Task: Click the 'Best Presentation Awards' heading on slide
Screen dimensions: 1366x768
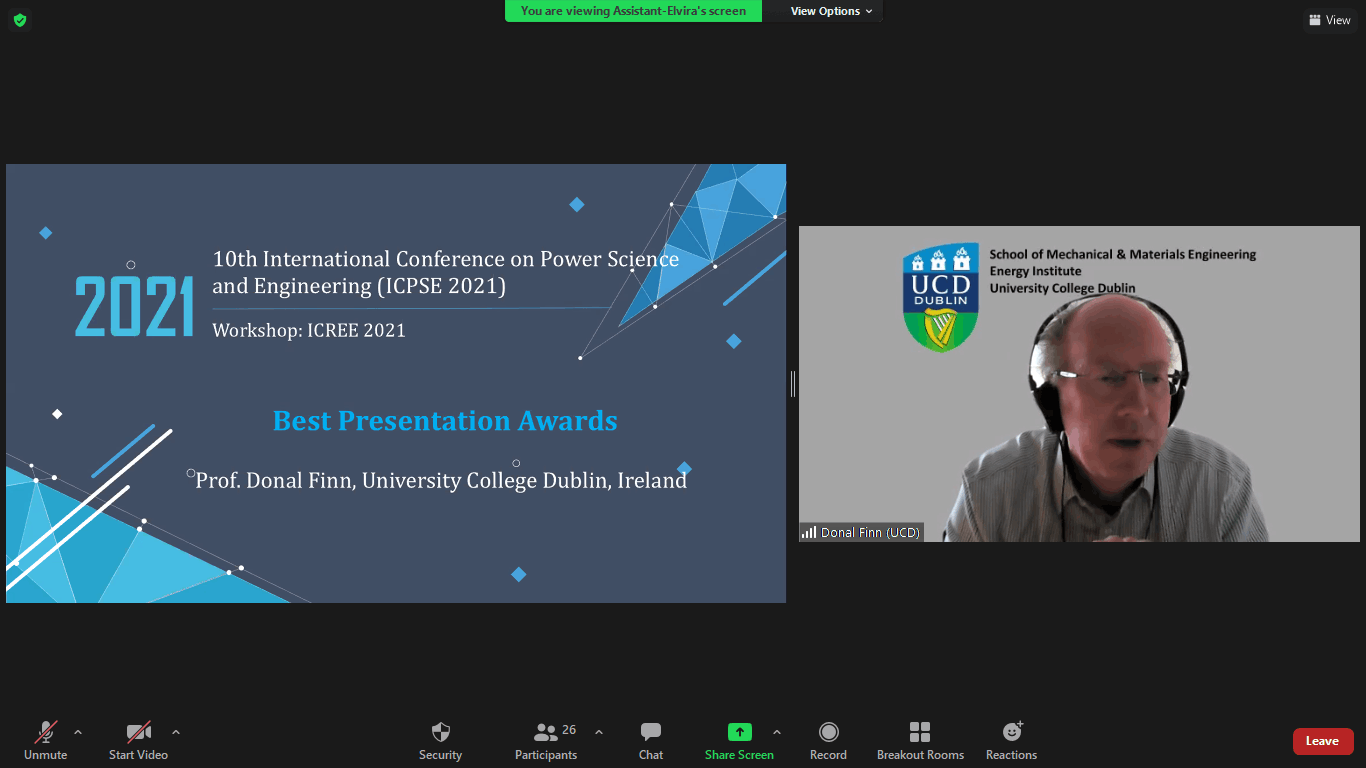Action: pyautogui.click(x=445, y=421)
